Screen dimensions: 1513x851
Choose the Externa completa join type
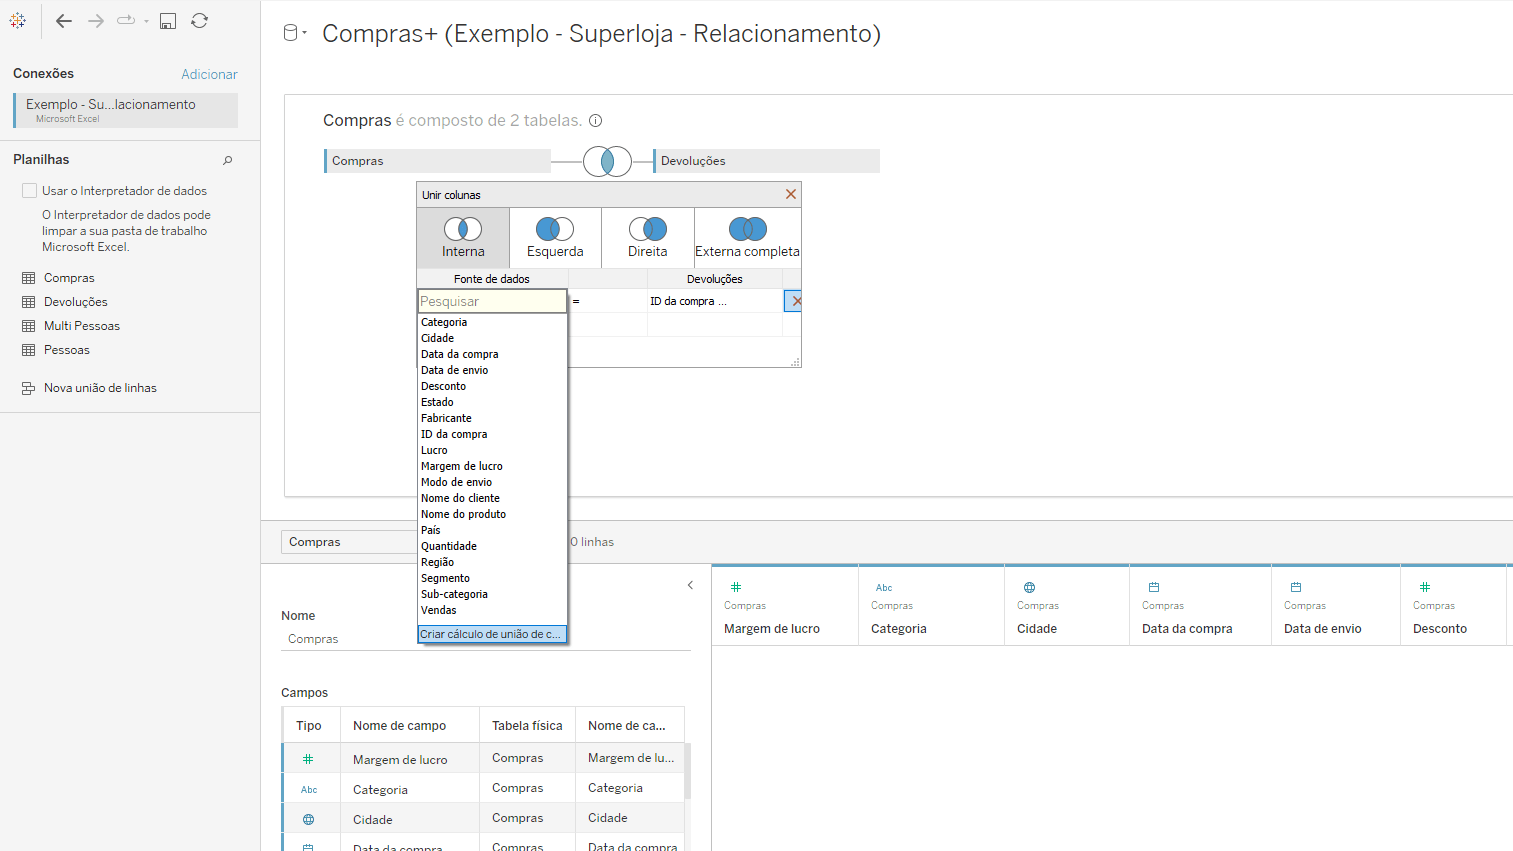coord(747,238)
